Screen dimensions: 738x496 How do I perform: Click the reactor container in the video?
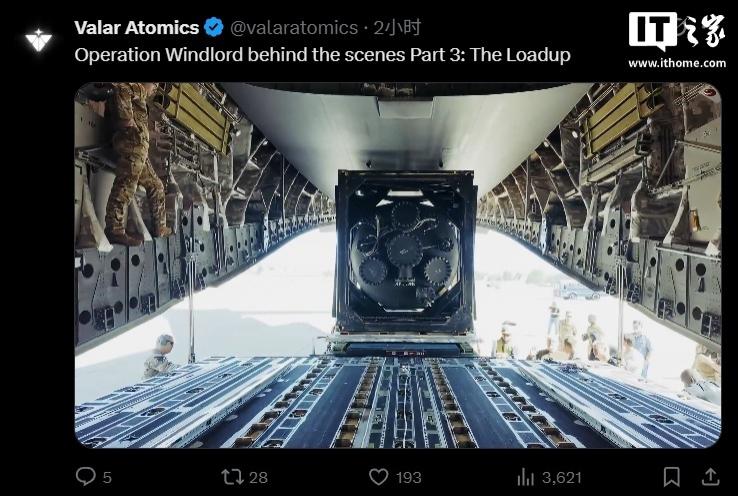coord(405,252)
